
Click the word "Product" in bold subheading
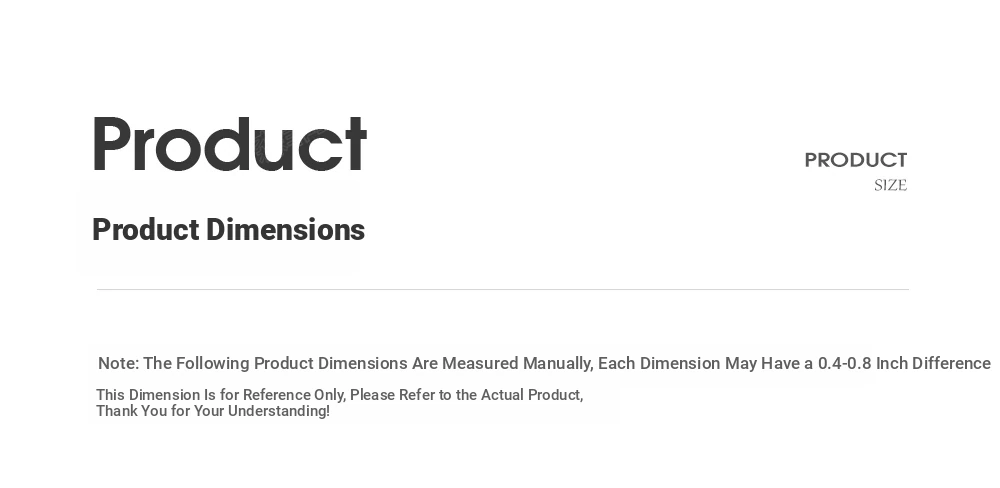[146, 230]
